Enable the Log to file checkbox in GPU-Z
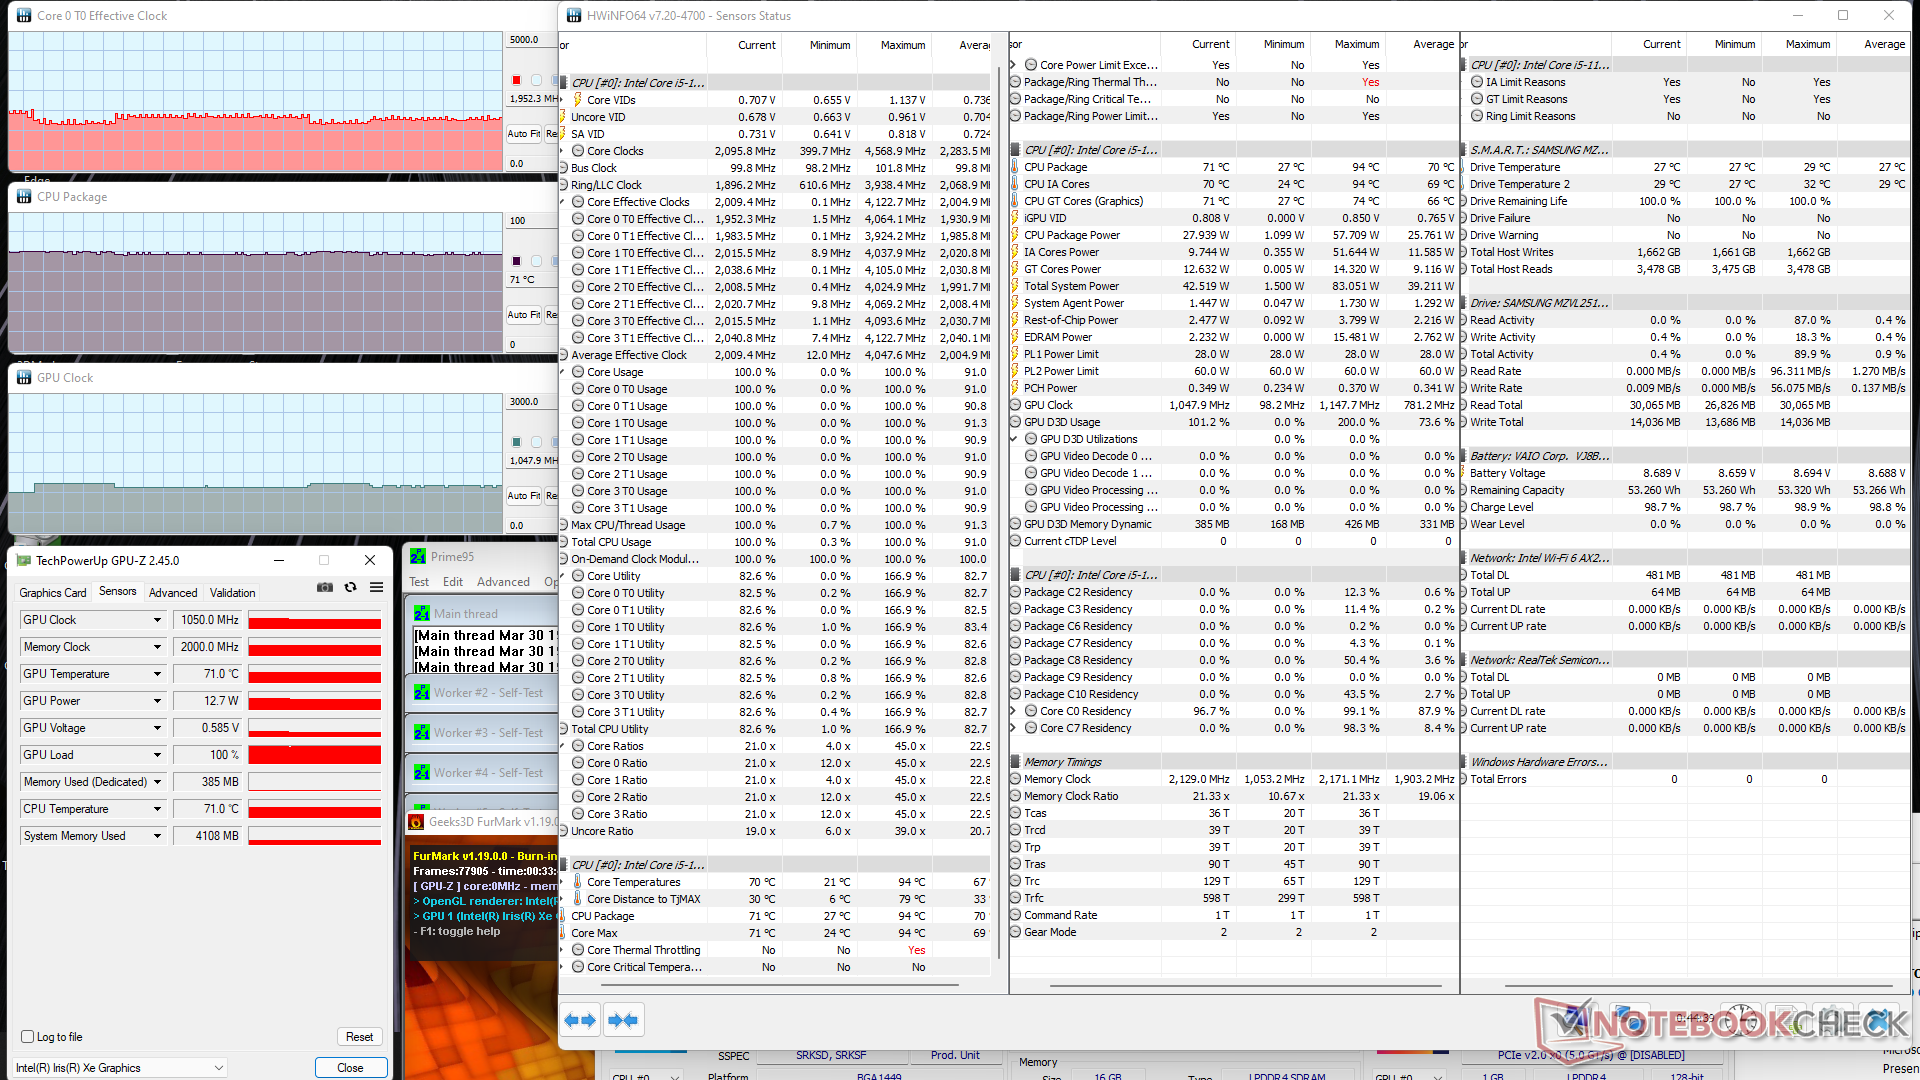 [x=27, y=1037]
